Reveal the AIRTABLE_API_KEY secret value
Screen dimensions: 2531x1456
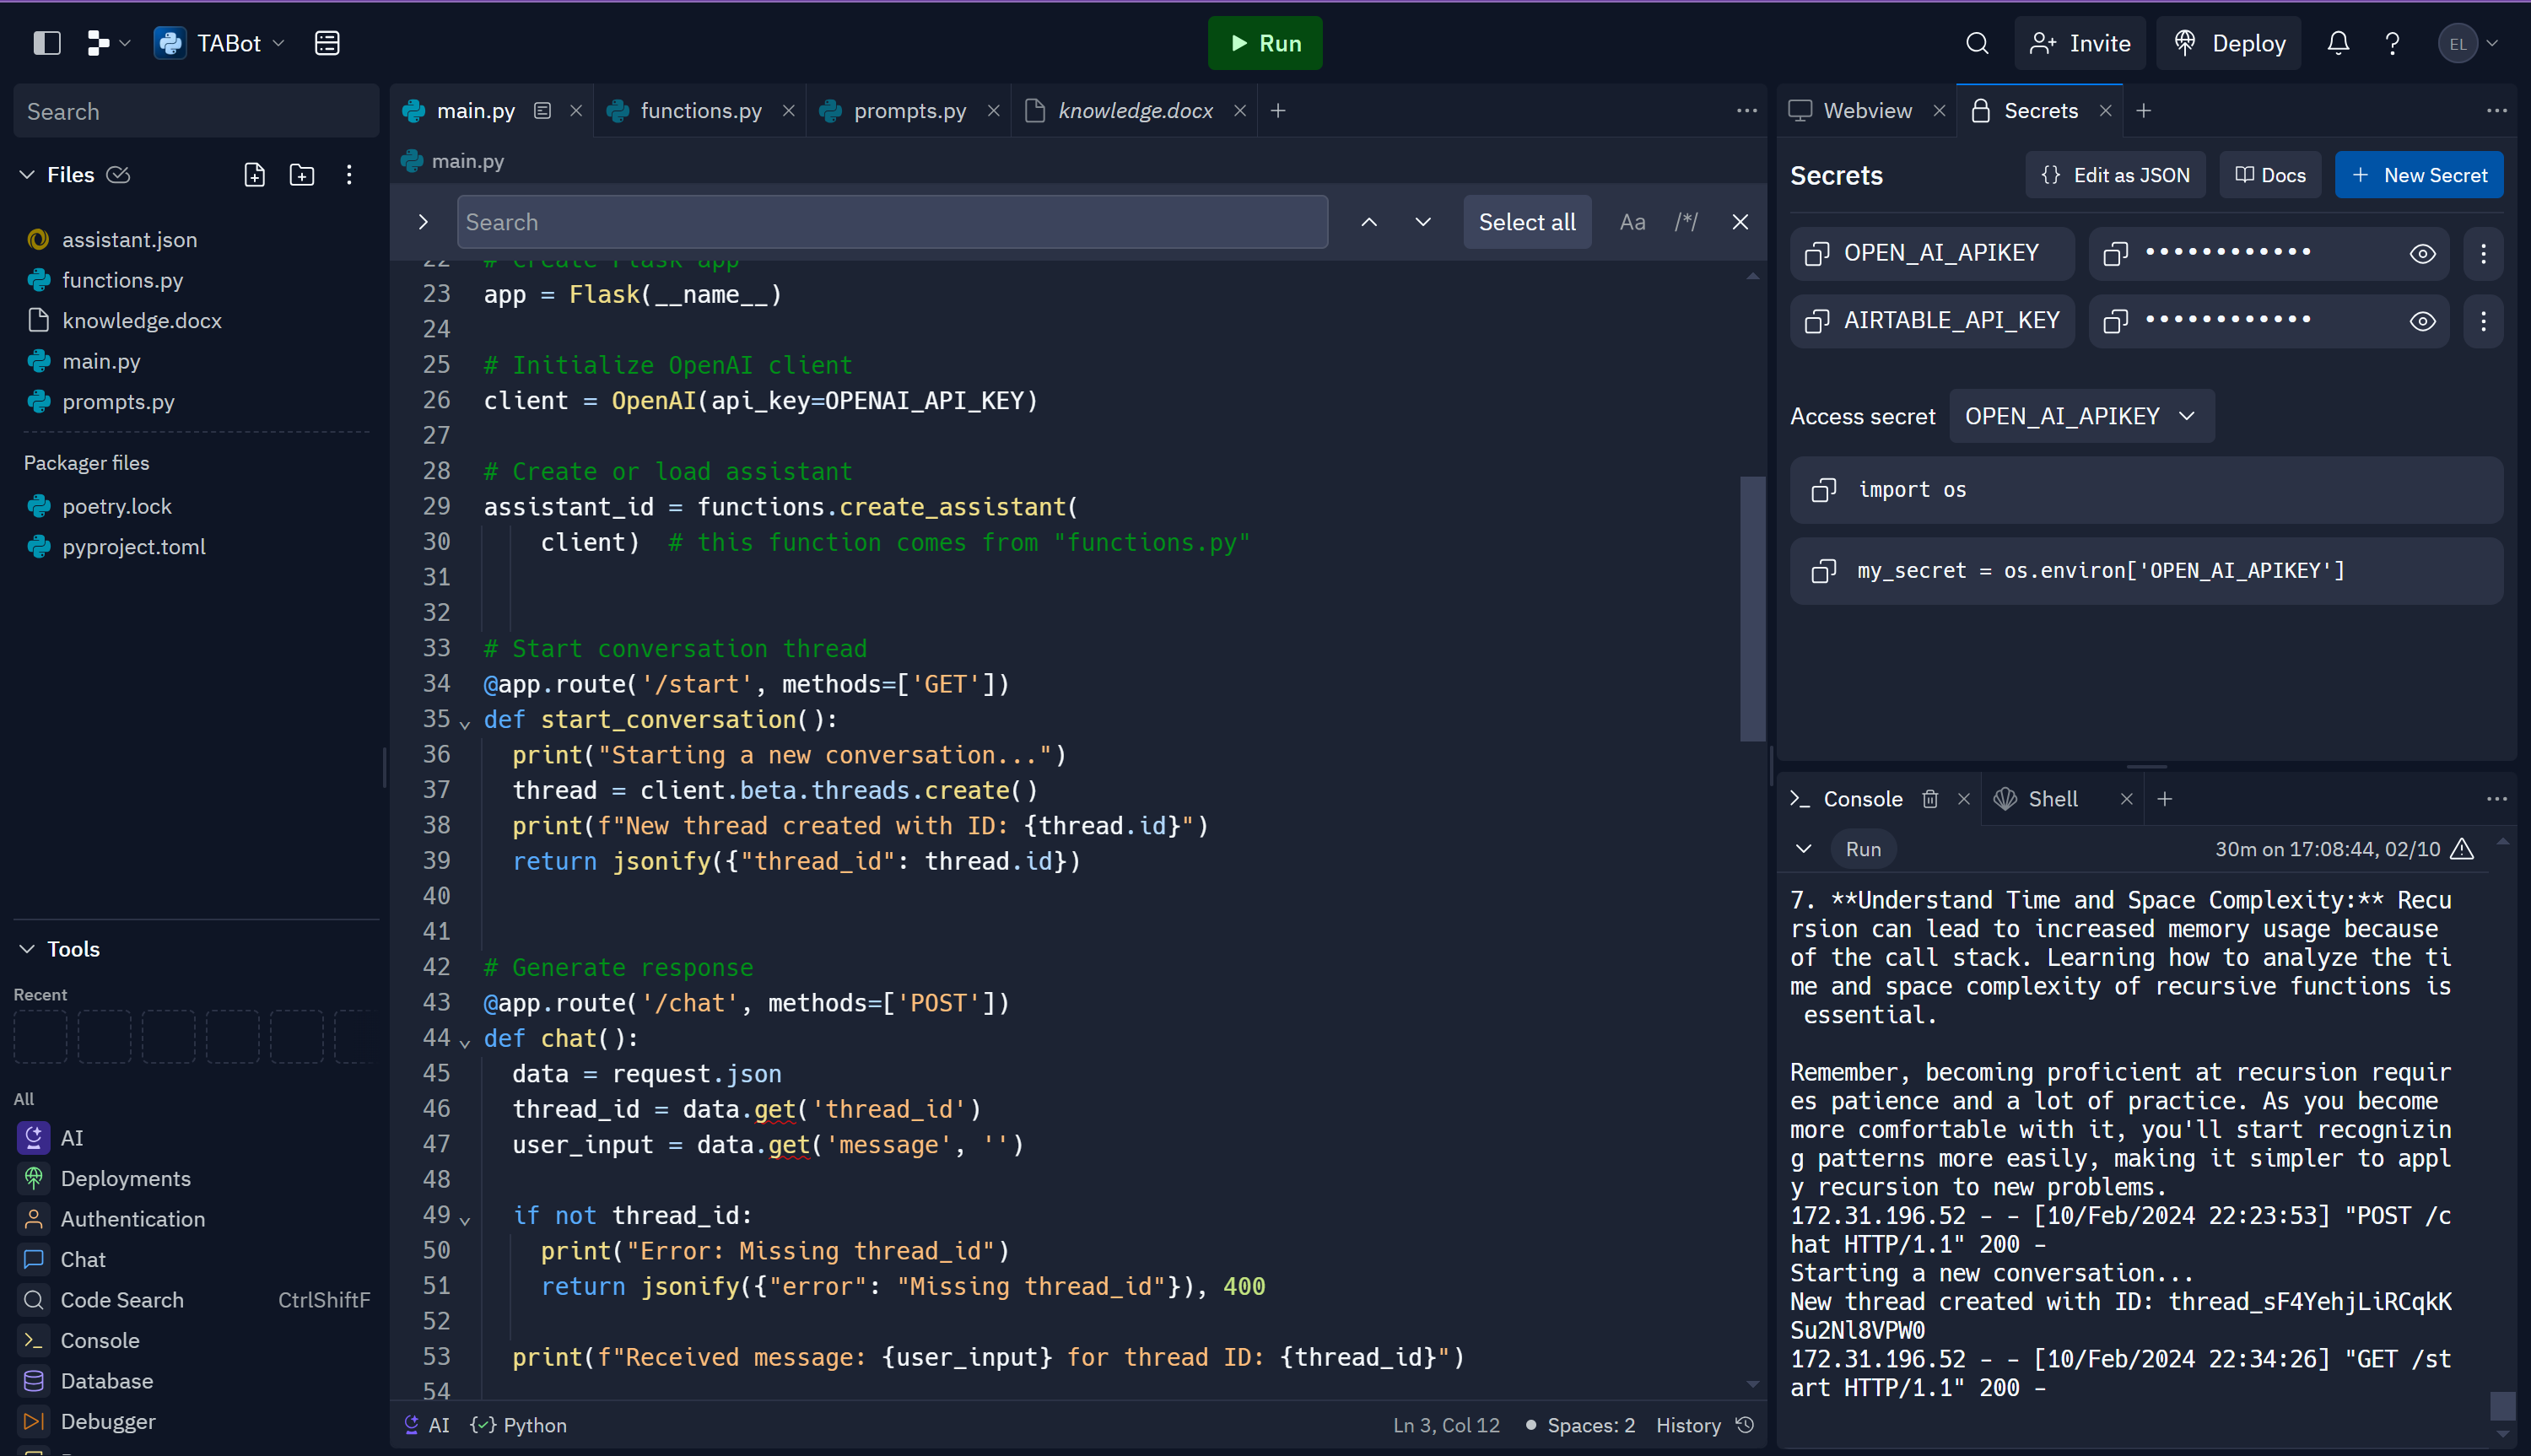(x=2422, y=321)
